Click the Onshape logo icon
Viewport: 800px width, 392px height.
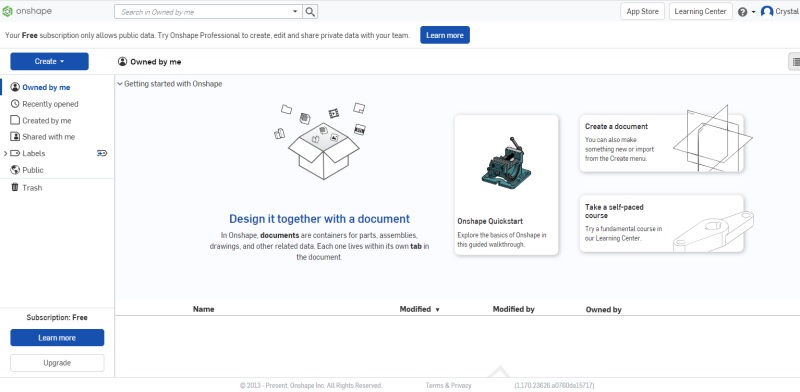pyautogui.click(x=7, y=11)
